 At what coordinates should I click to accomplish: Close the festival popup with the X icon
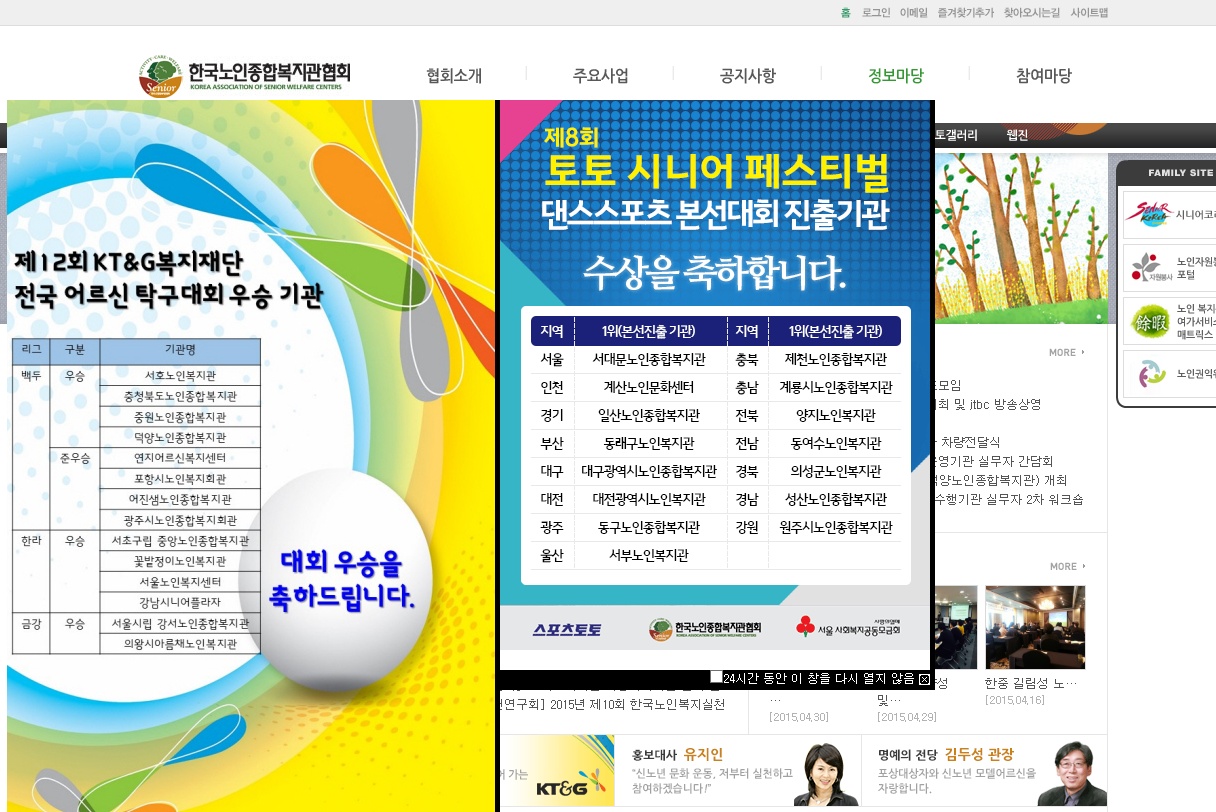[924, 680]
